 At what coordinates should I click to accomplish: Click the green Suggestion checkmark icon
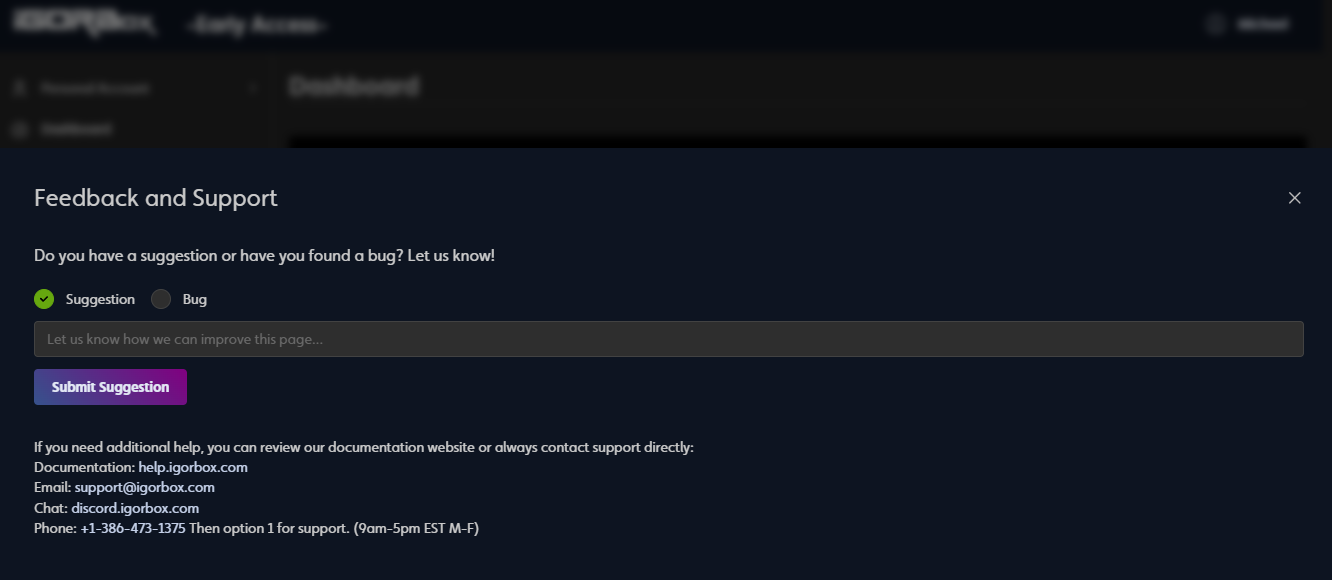pyautogui.click(x=44, y=298)
